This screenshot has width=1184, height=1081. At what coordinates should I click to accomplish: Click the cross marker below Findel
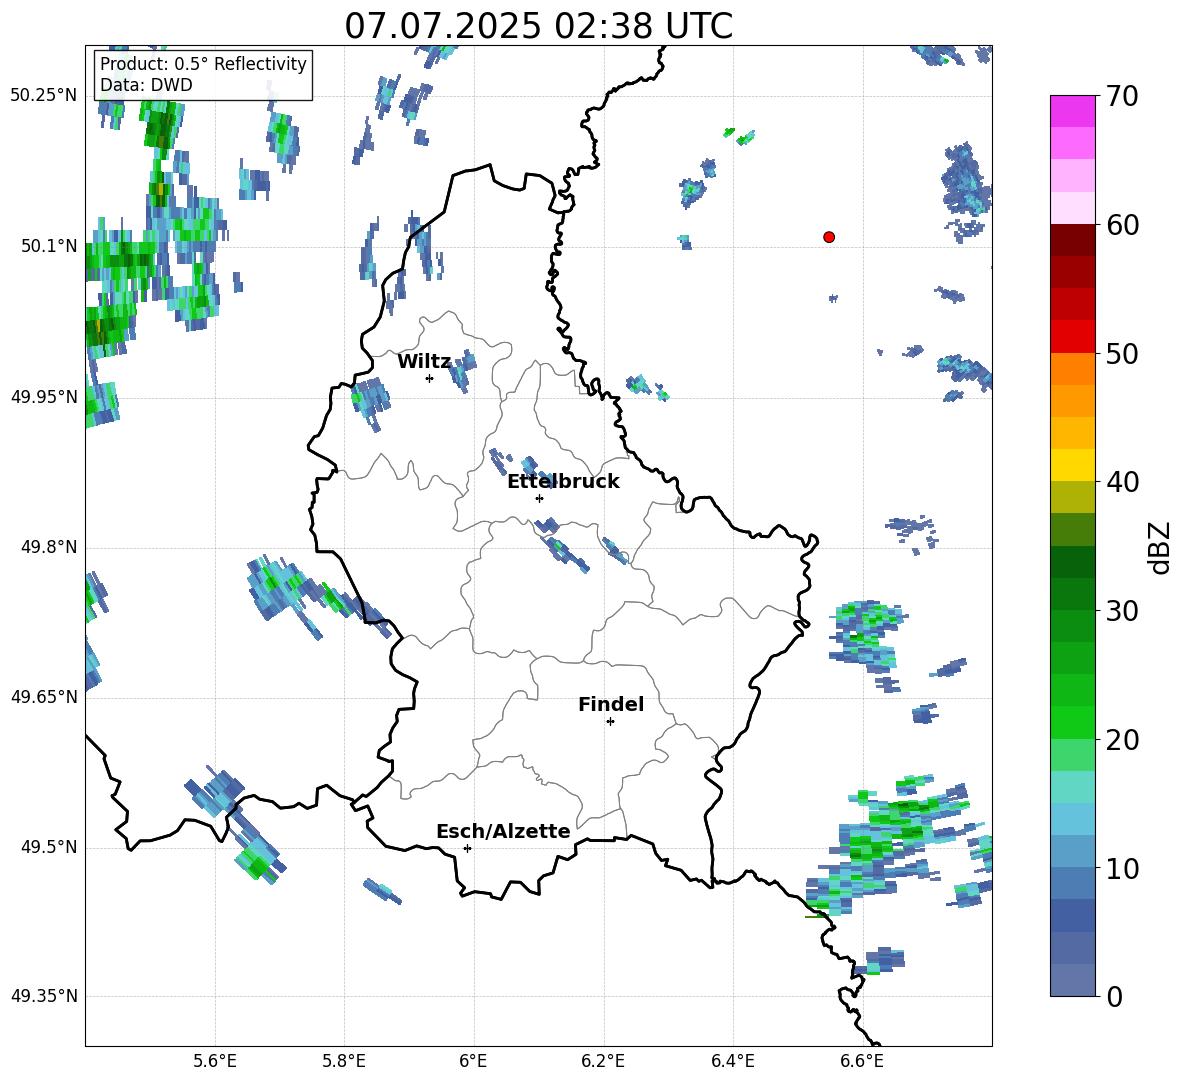coord(610,722)
